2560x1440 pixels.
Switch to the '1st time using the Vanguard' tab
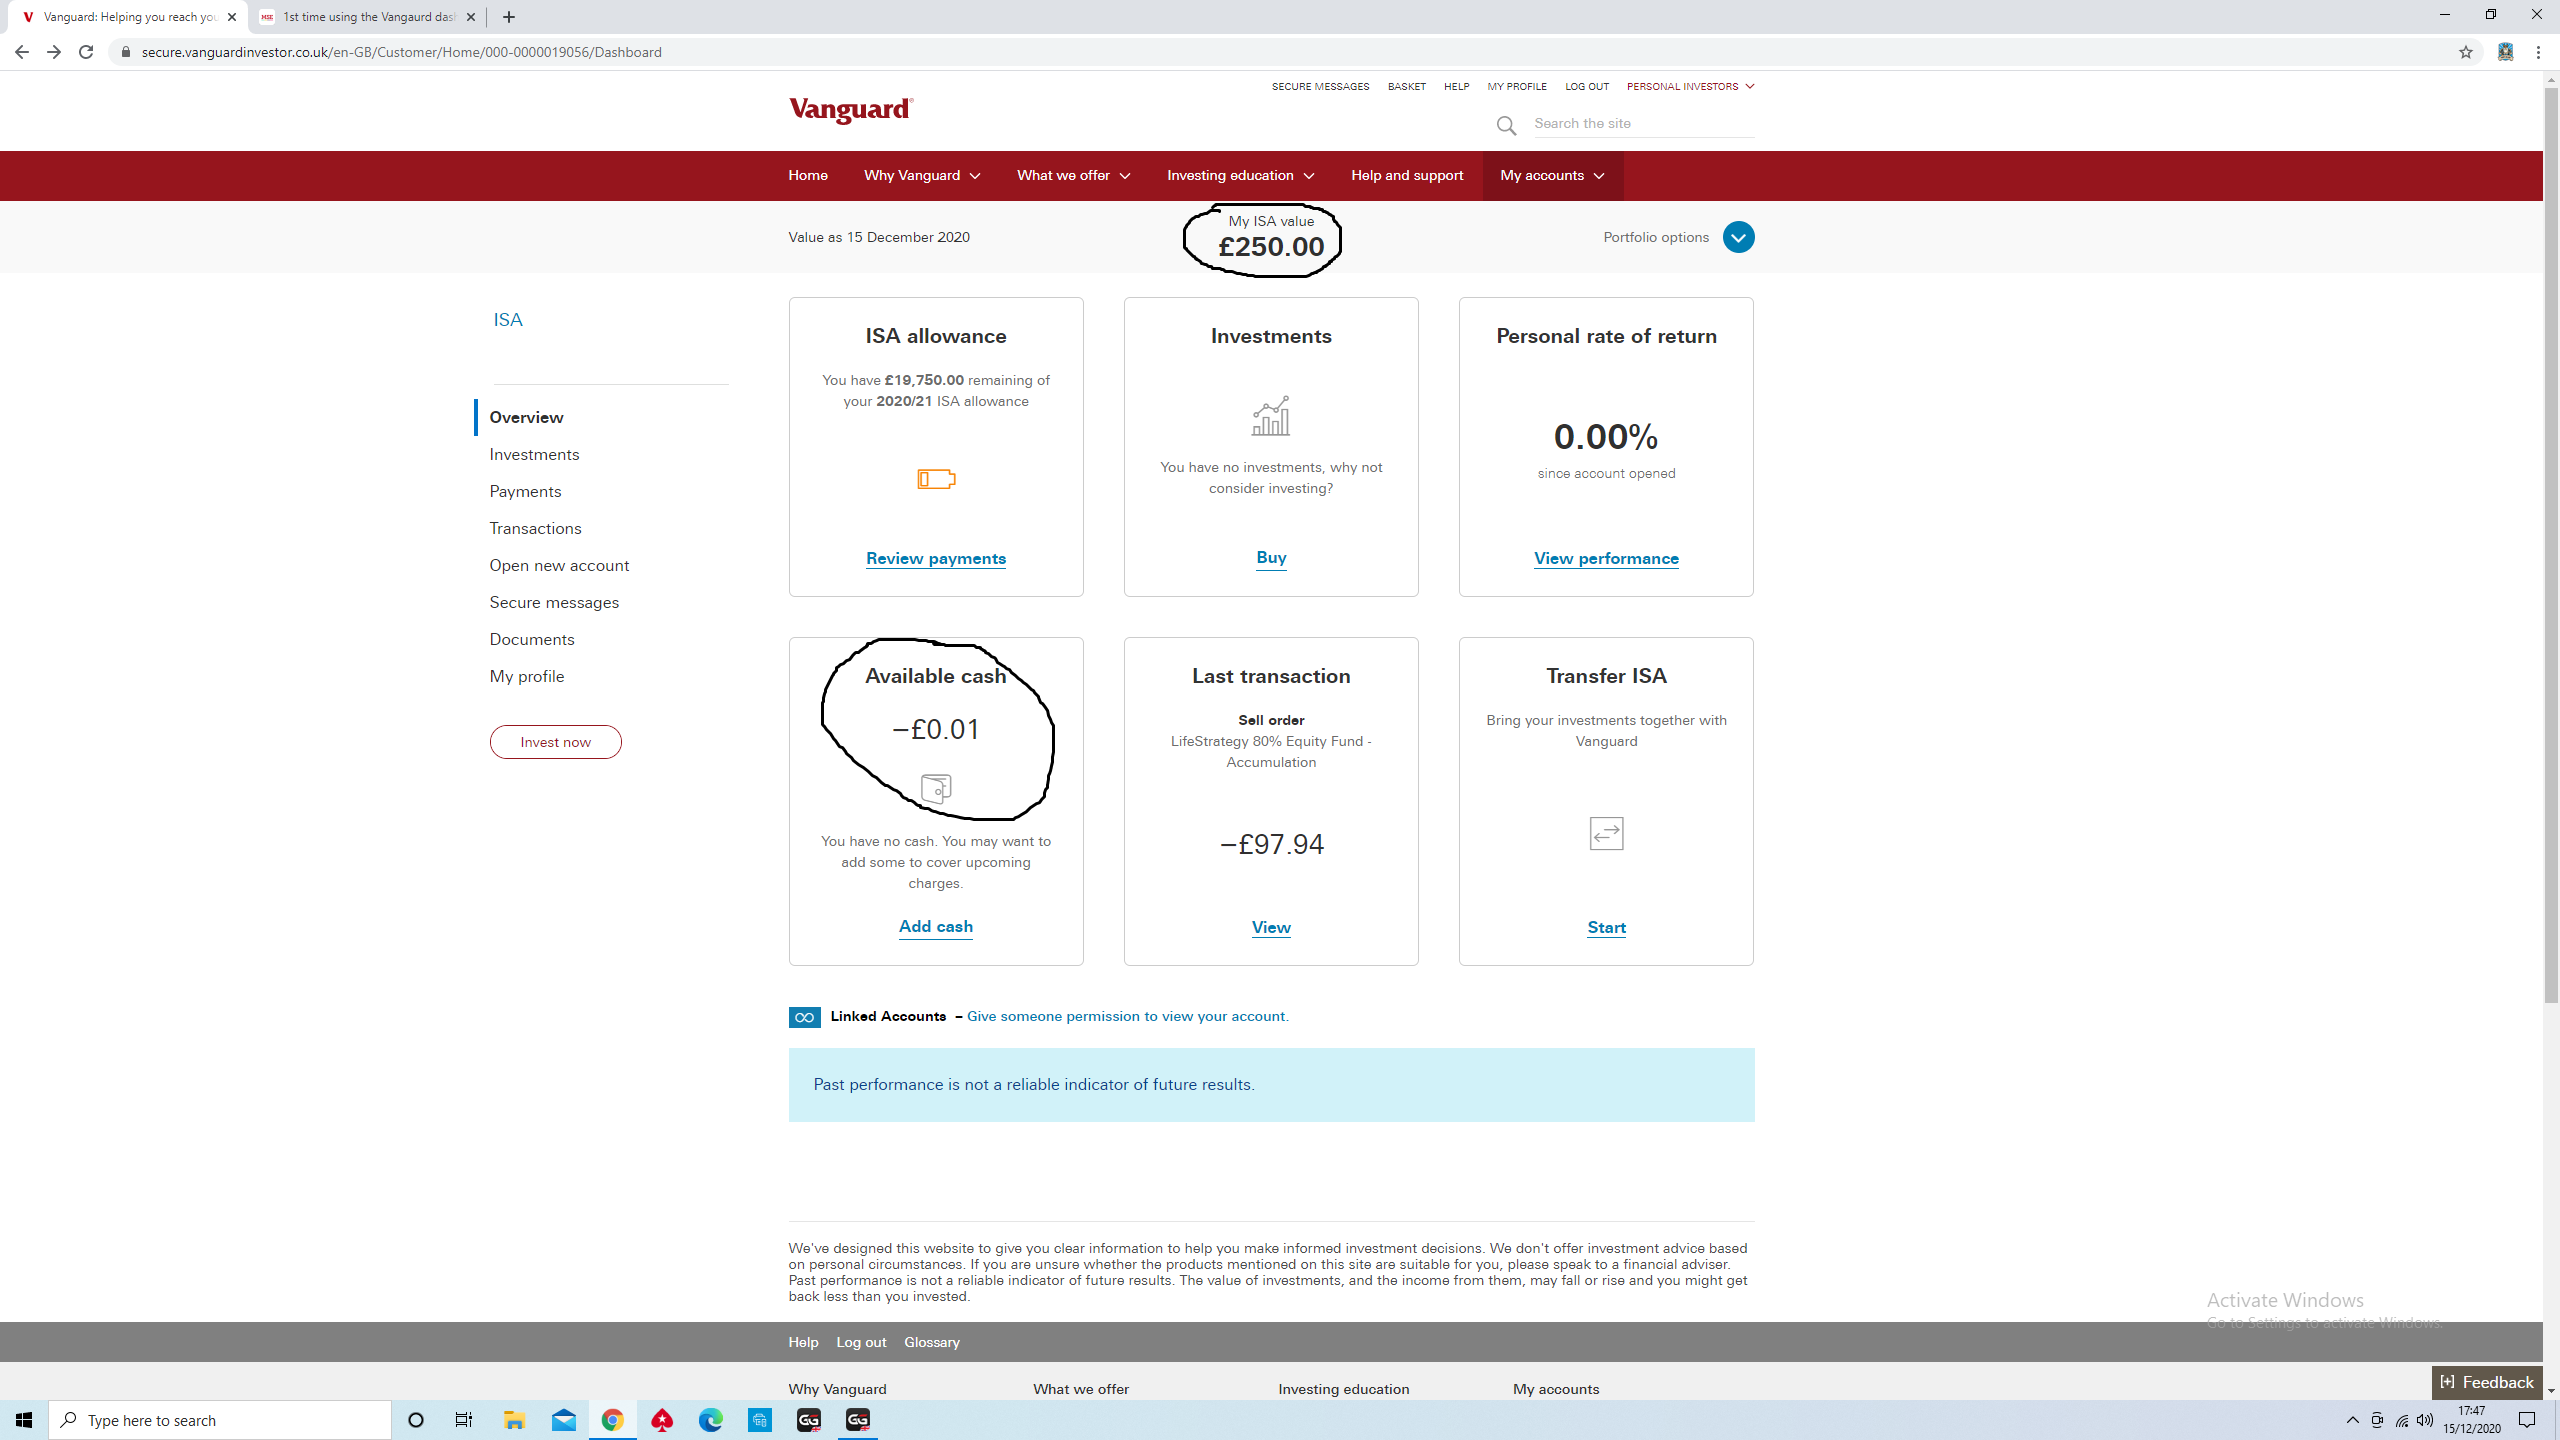367,17
